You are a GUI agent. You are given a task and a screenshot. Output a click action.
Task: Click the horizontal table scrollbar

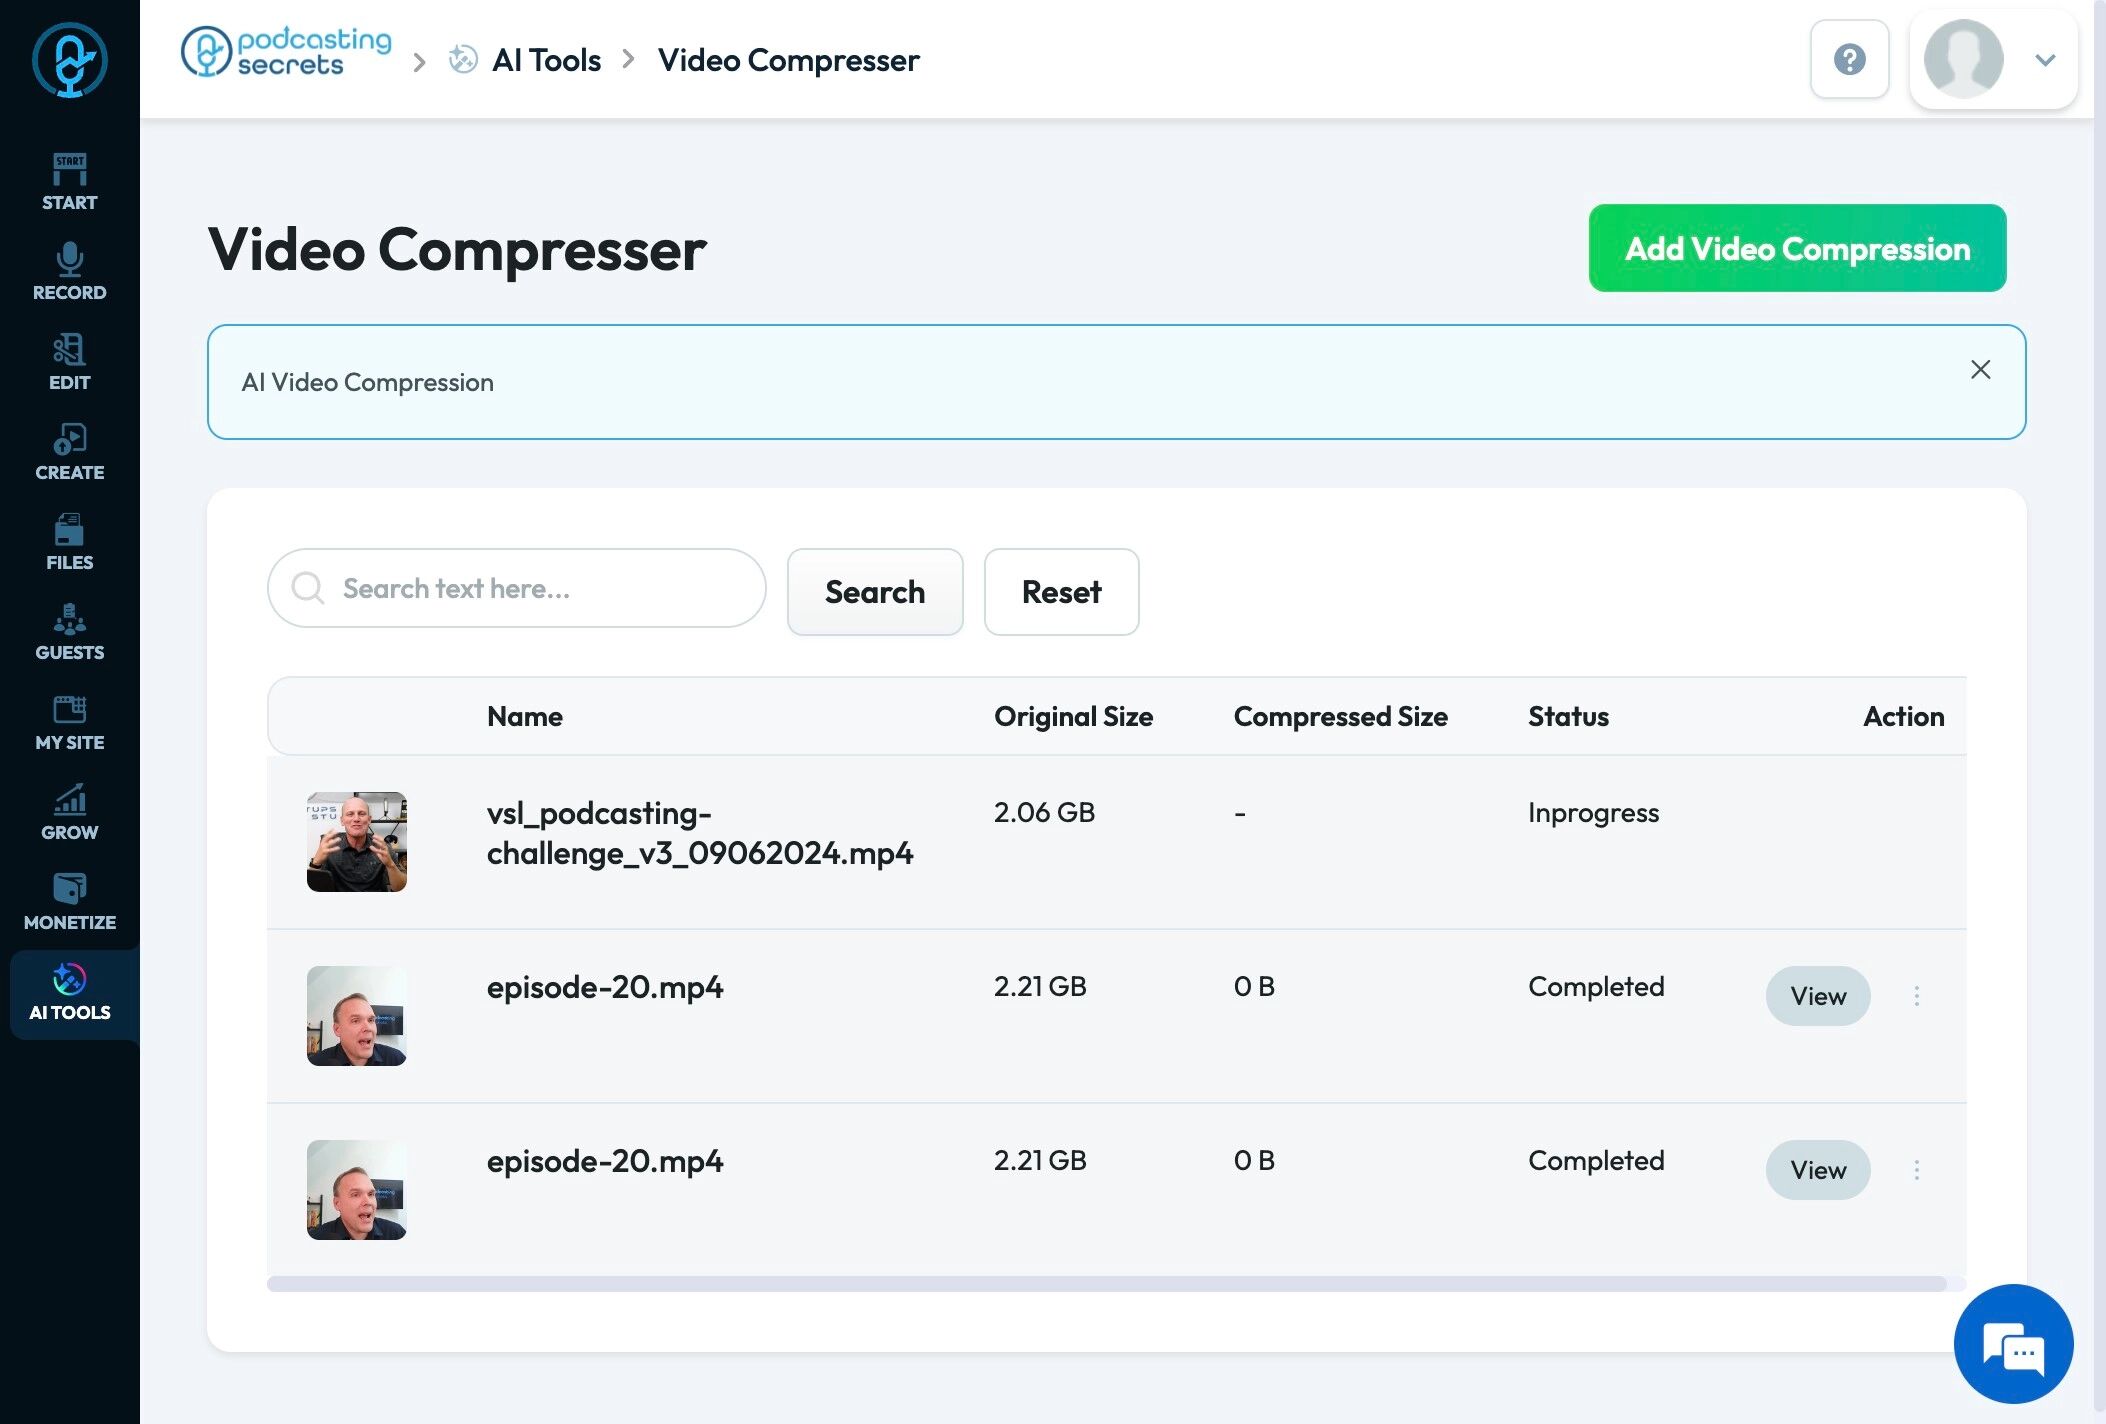[1106, 1283]
